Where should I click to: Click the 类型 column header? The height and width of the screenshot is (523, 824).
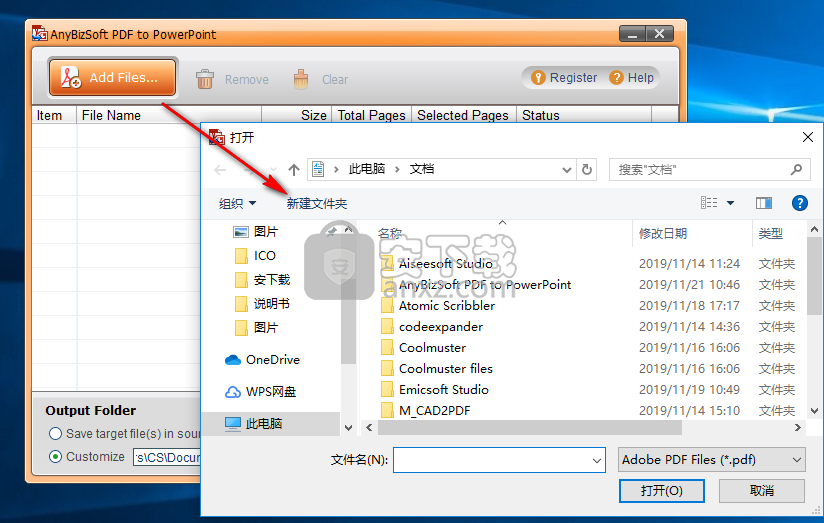click(770, 233)
